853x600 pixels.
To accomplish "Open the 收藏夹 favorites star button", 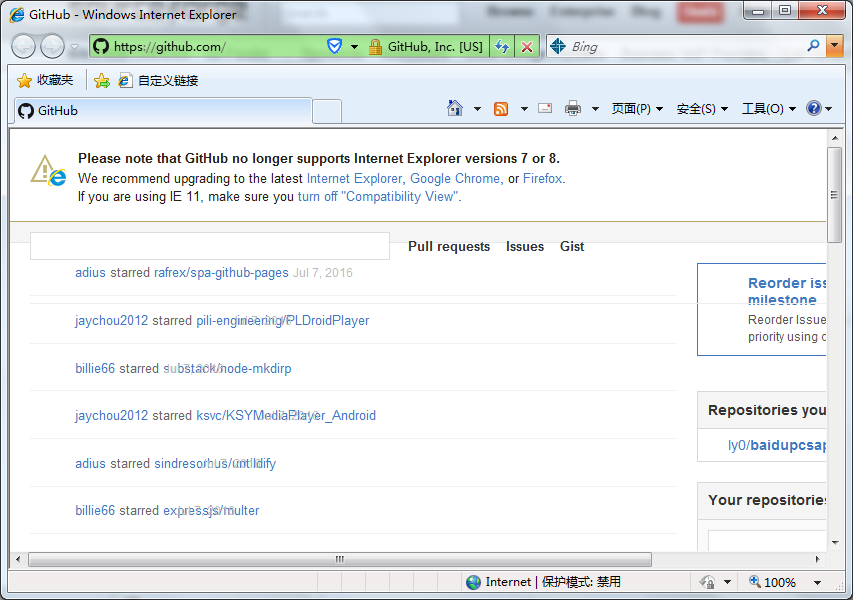I will (45, 81).
